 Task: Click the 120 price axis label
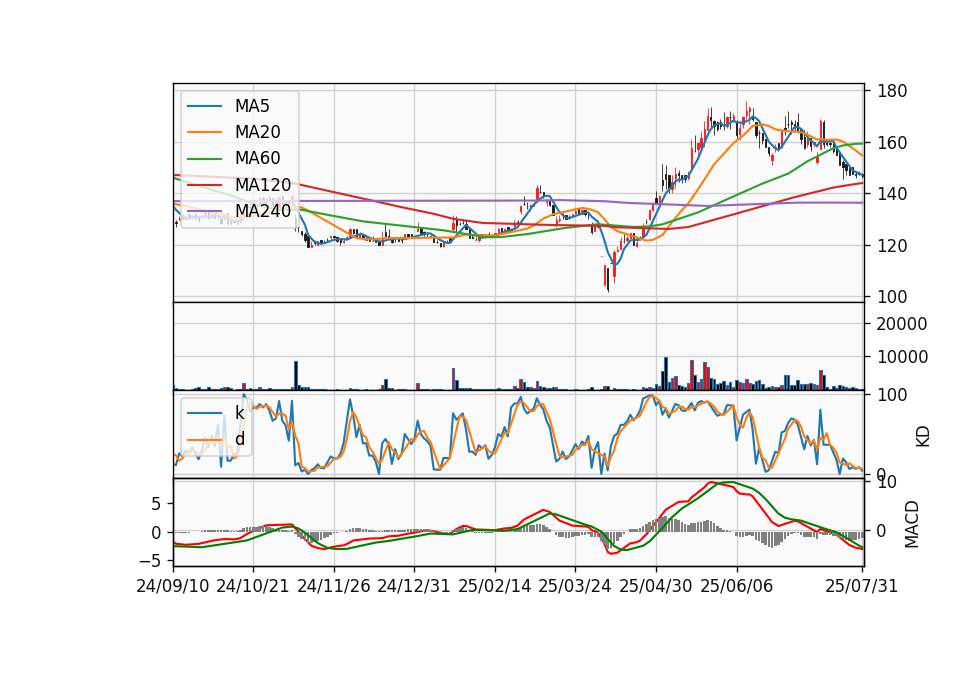[x=892, y=246]
